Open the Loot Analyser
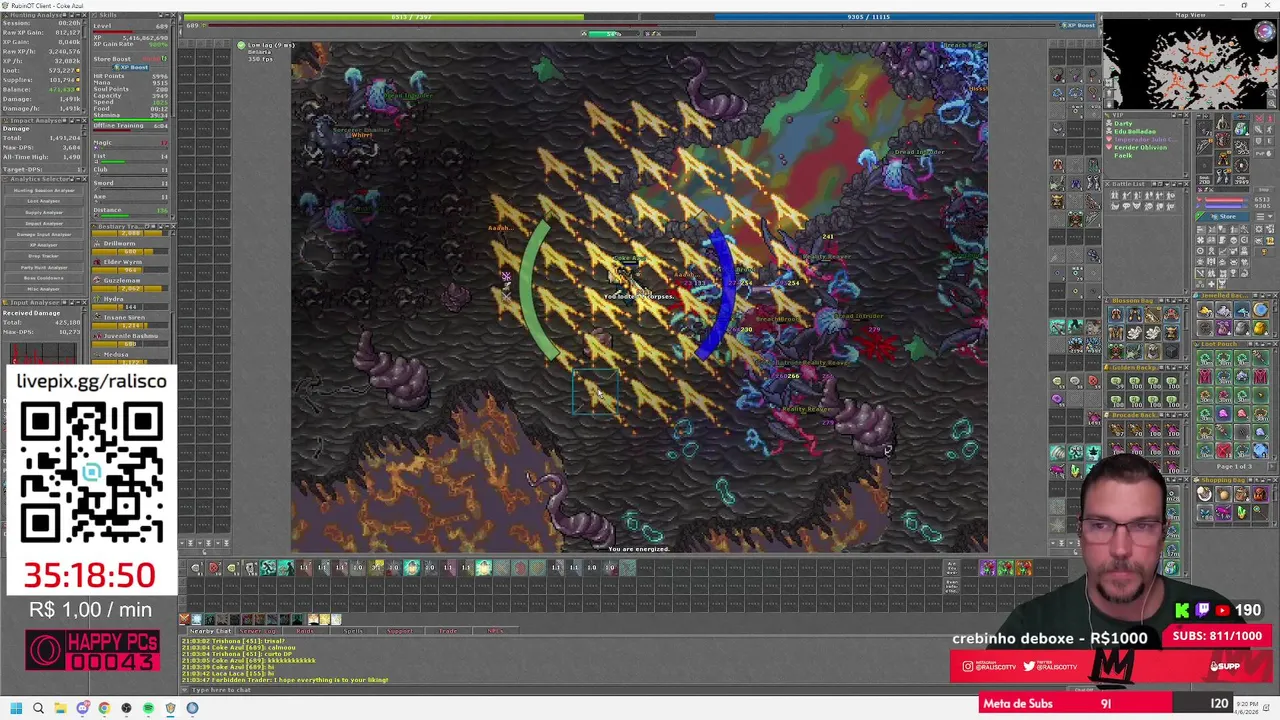Image resolution: width=1280 pixels, height=720 pixels. pos(43,201)
